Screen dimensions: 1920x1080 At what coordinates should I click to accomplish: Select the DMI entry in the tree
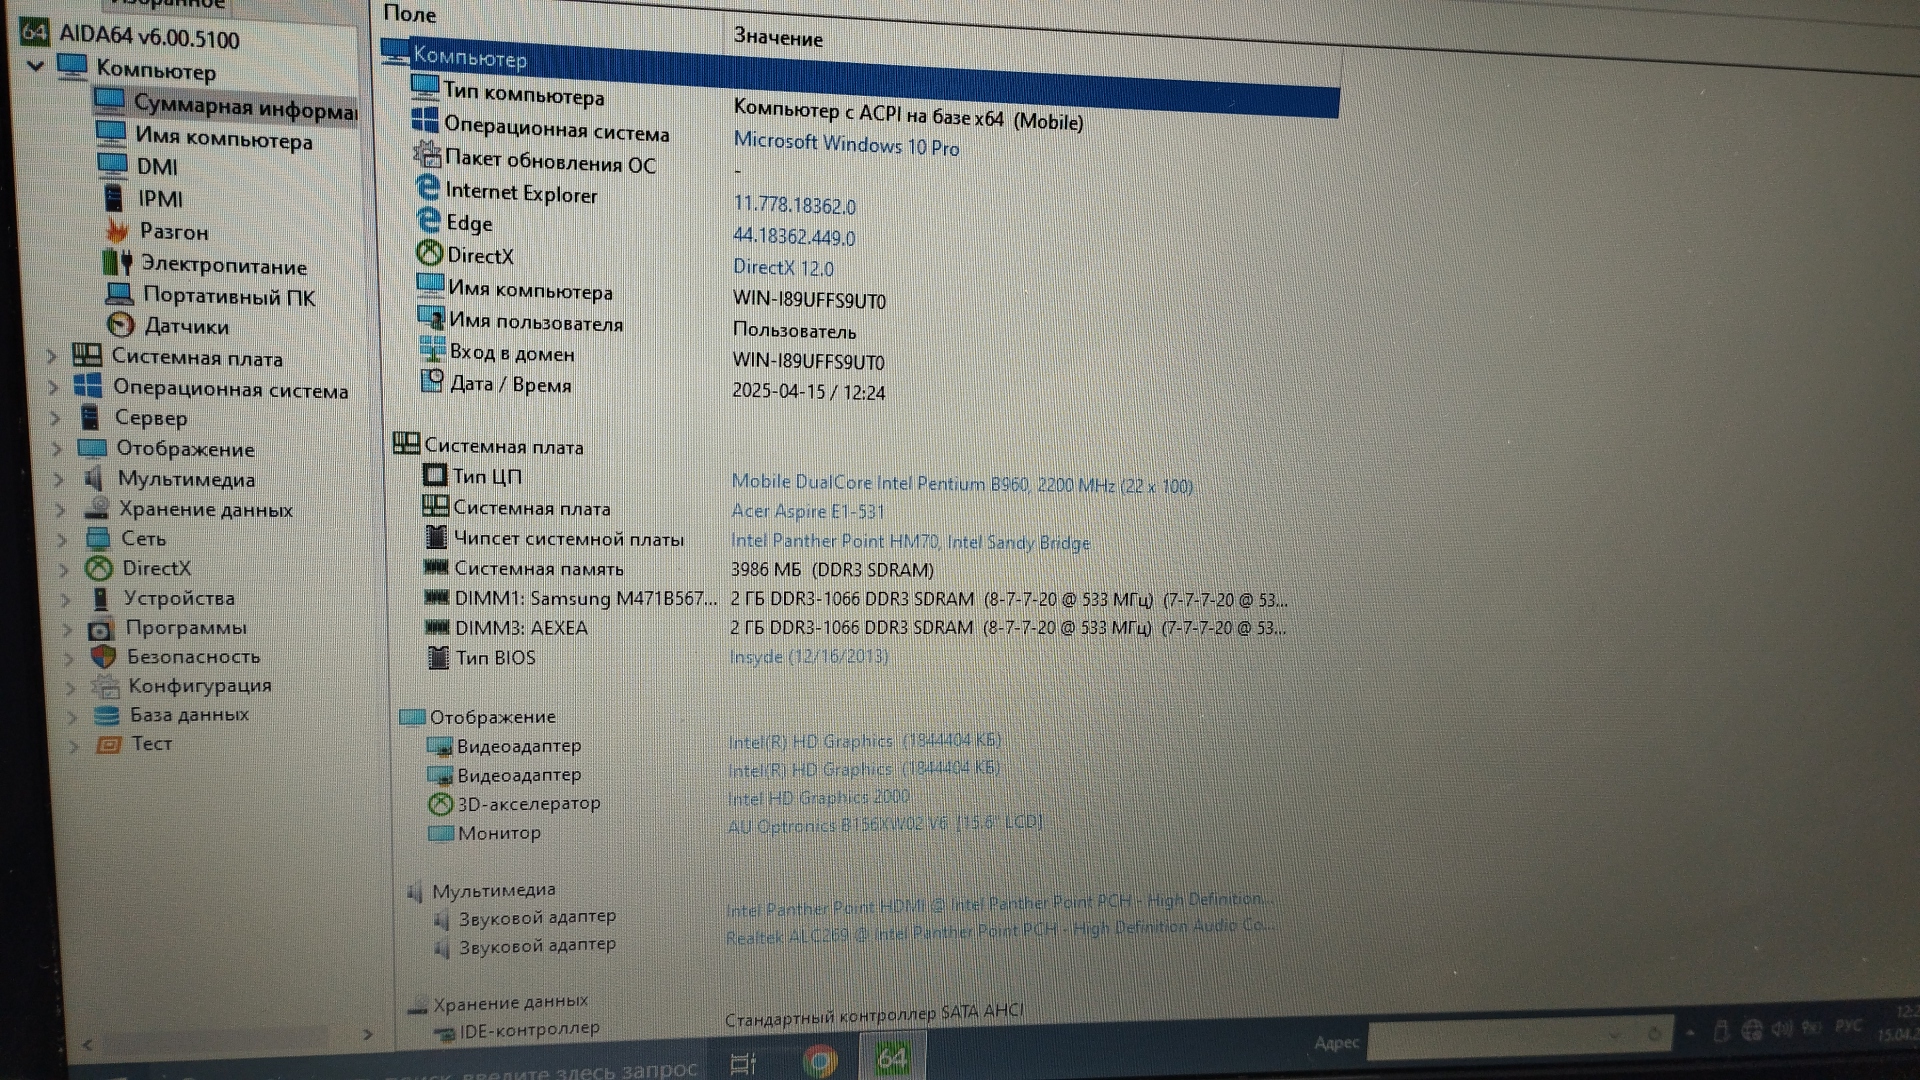[x=157, y=167]
